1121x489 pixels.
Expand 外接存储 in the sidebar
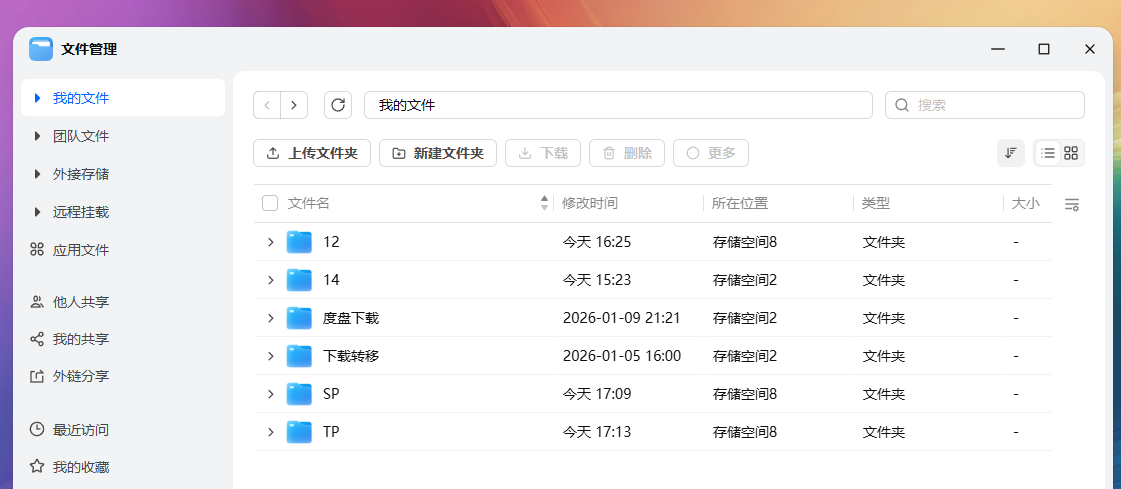click(38, 174)
